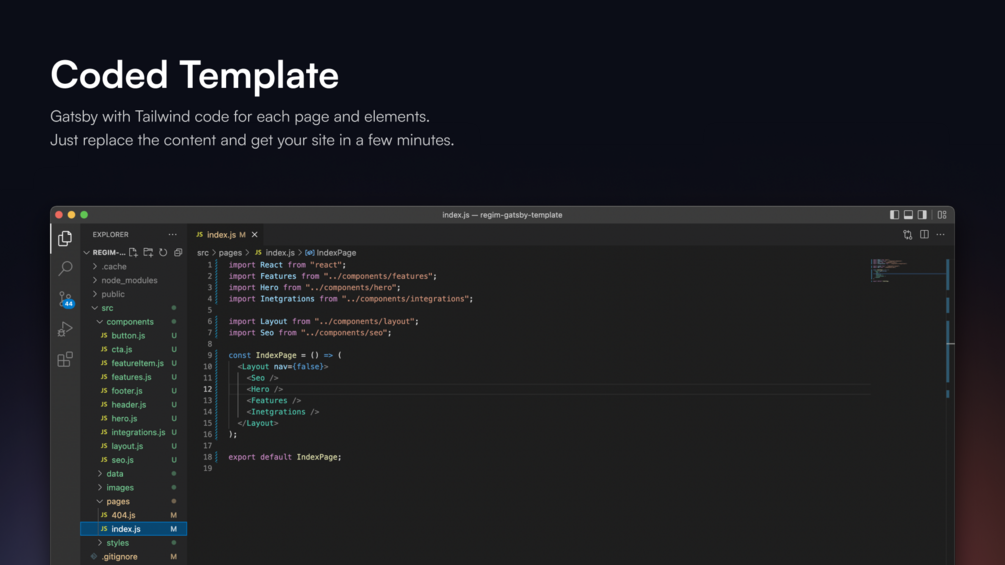Open changes compare icon in editor toolbar
This screenshot has height=565, width=1005.
coord(908,234)
